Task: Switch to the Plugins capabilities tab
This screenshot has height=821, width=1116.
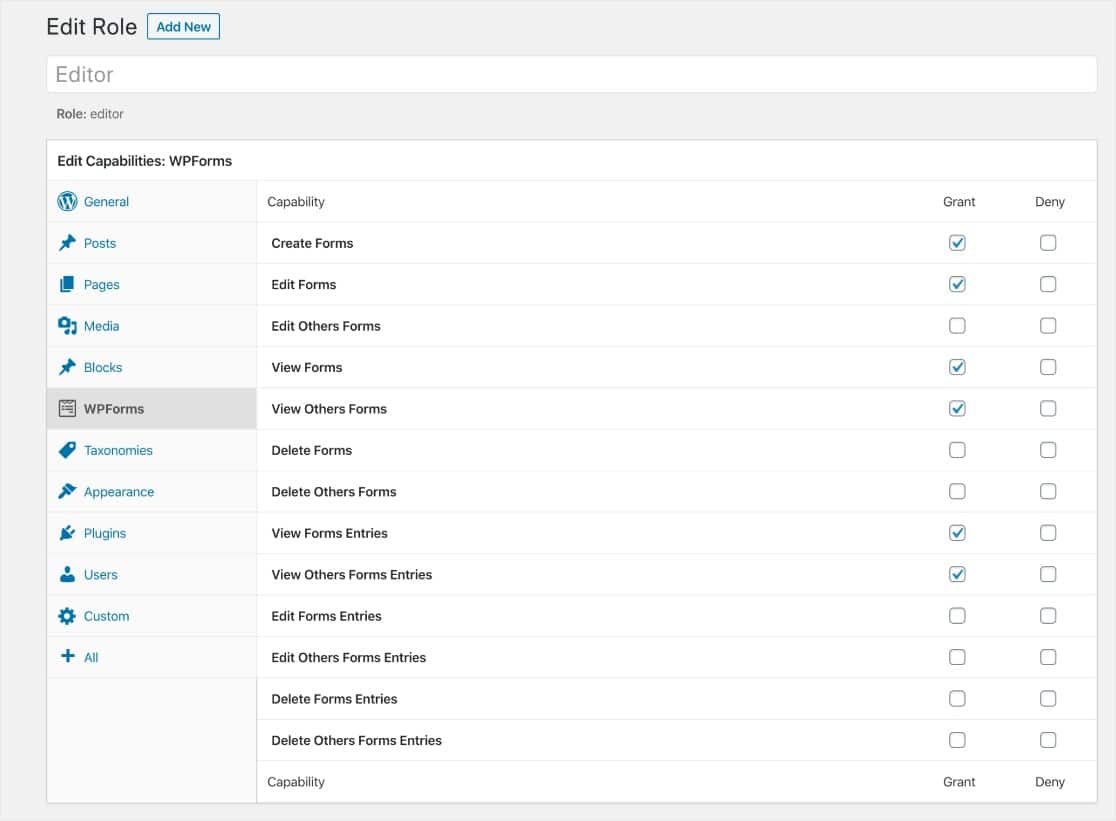Action: click(152, 533)
